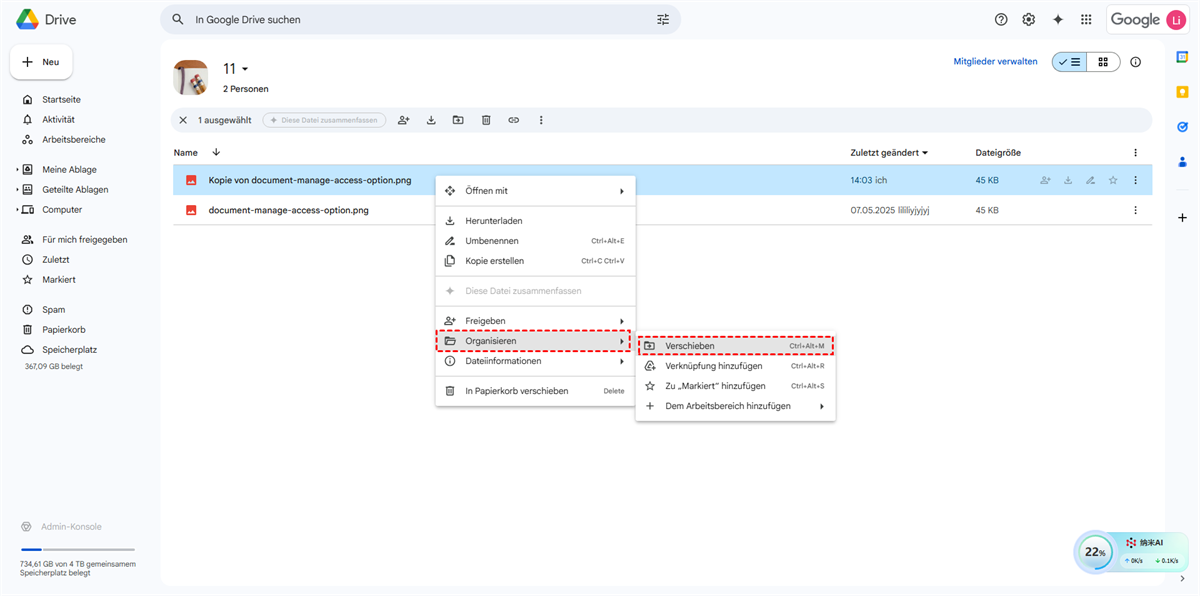
Task: Open Google Drive search options filter icon
Action: pyautogui.click(x=663, y=19)
